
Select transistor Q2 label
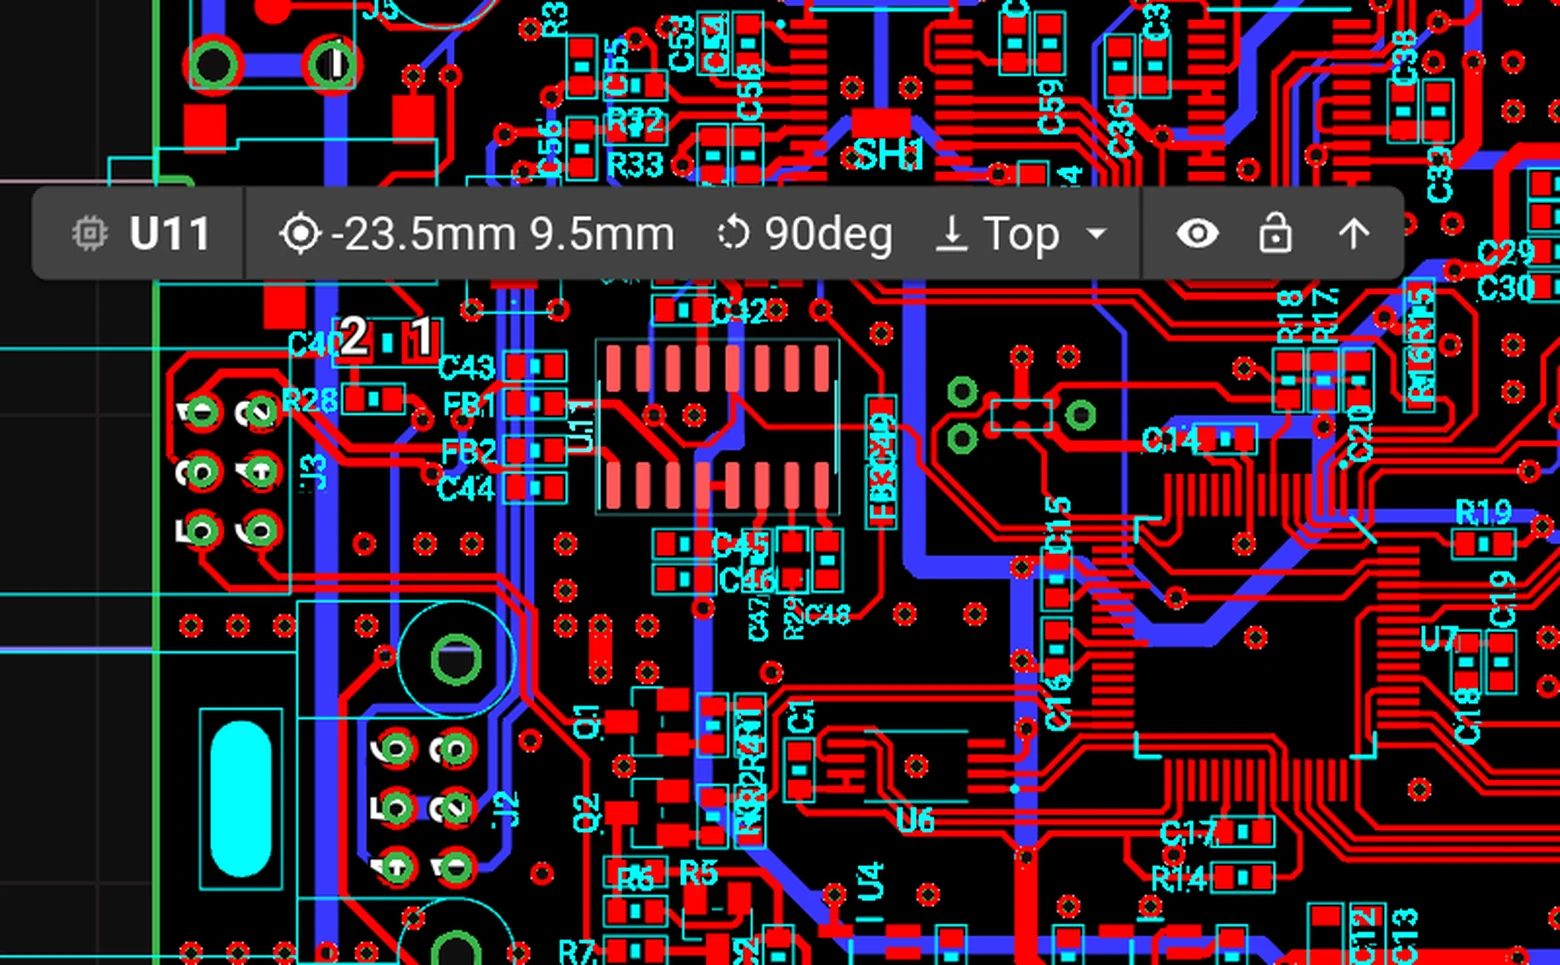coord(587,813)
